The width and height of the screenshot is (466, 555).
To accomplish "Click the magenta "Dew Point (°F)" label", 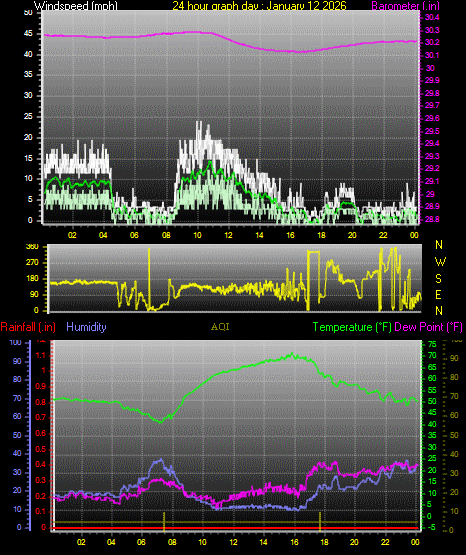I will click(428, 327).
